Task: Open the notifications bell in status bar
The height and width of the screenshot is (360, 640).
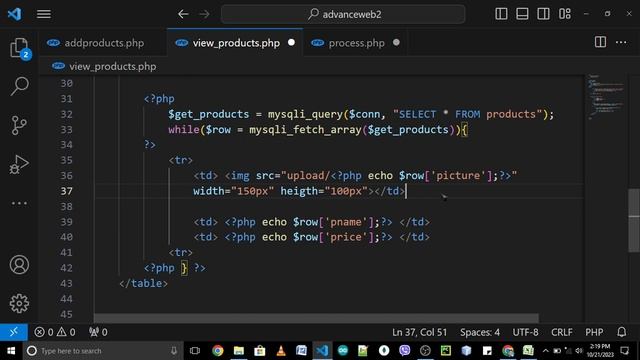Action: point(621,332)
